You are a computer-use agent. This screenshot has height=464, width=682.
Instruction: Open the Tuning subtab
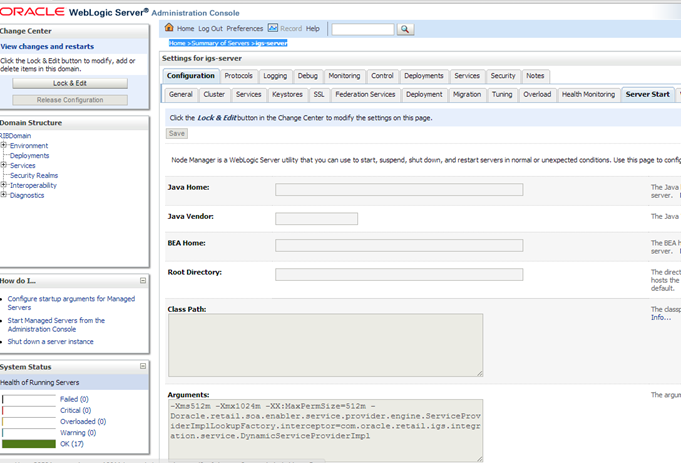[501, 94]
